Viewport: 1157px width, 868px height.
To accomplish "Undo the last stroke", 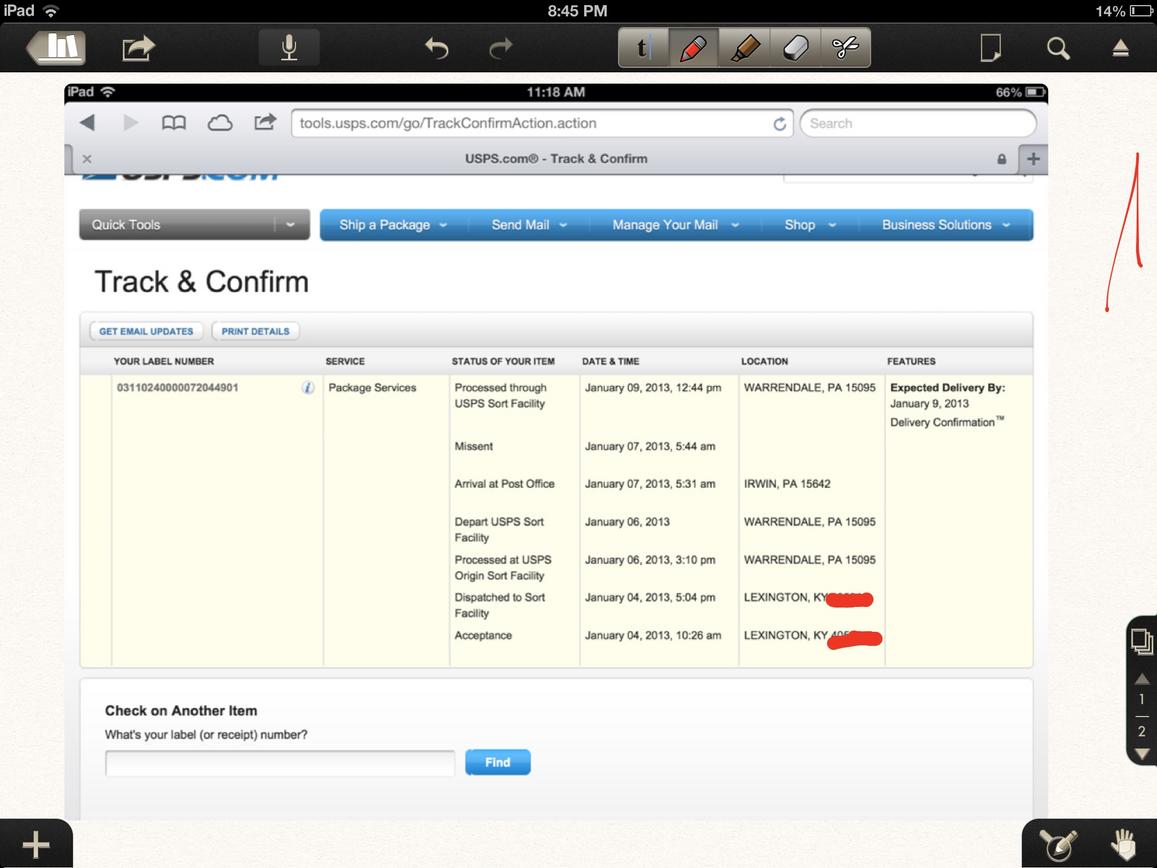I will point(436,47).
